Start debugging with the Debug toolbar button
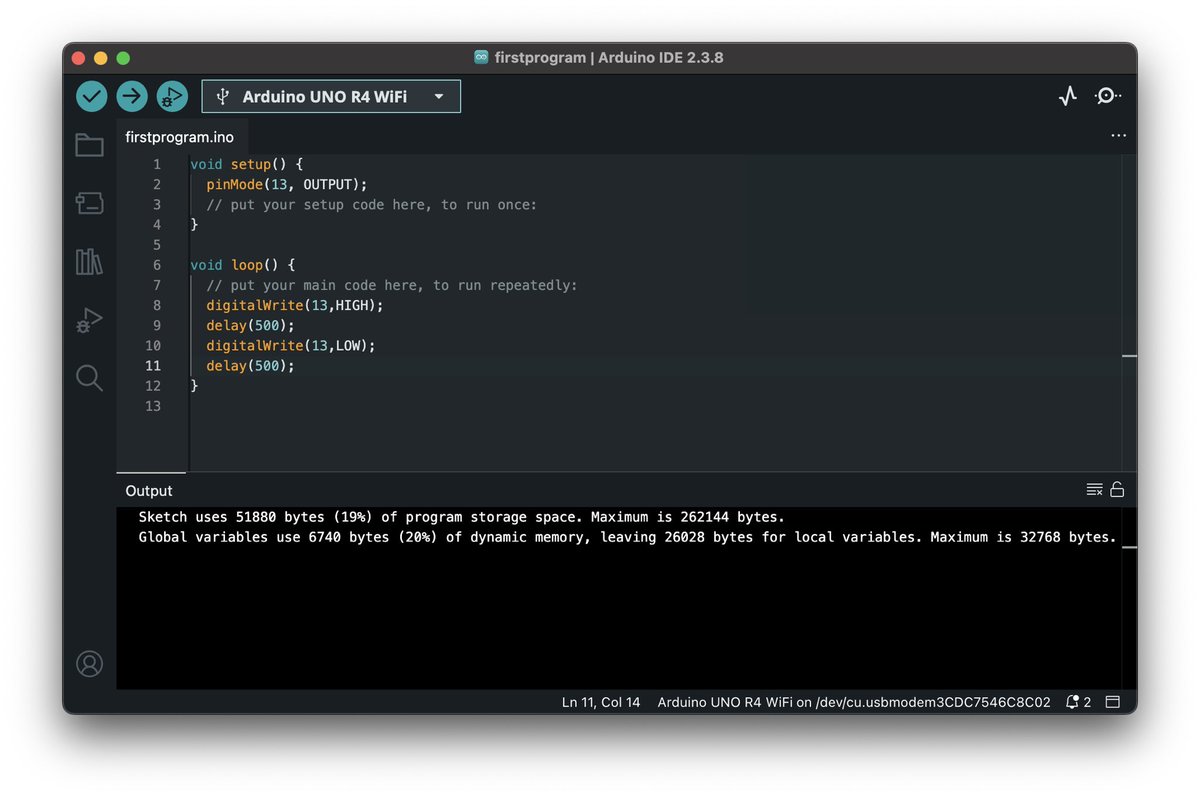Image resolution: width=1200 pixels, height=797 pixels. tap(172, 96)
